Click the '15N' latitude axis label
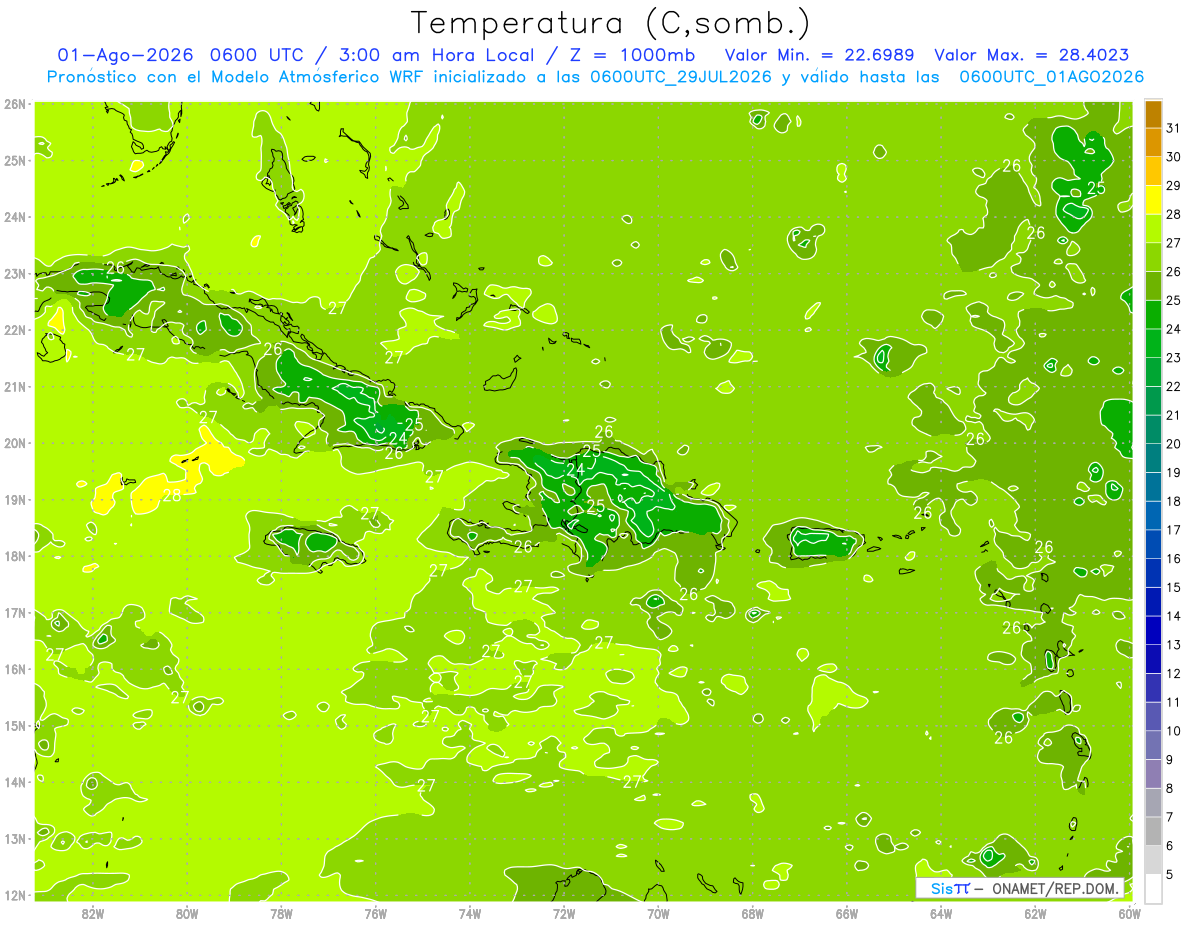 click(x=14, y=725)
